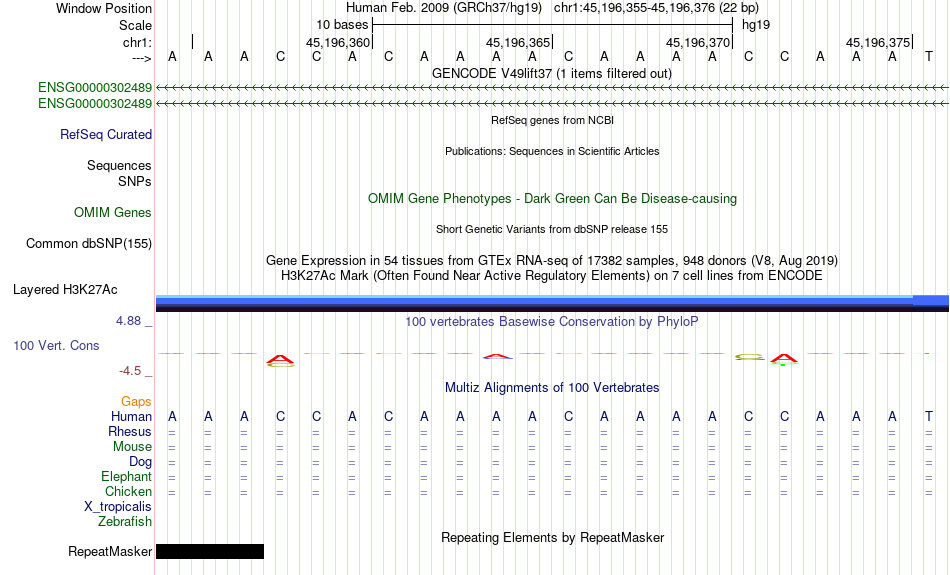Click the SNPs subtrack label
The image size is (950, 575).
pyautogui.click(x=135, y=181)
